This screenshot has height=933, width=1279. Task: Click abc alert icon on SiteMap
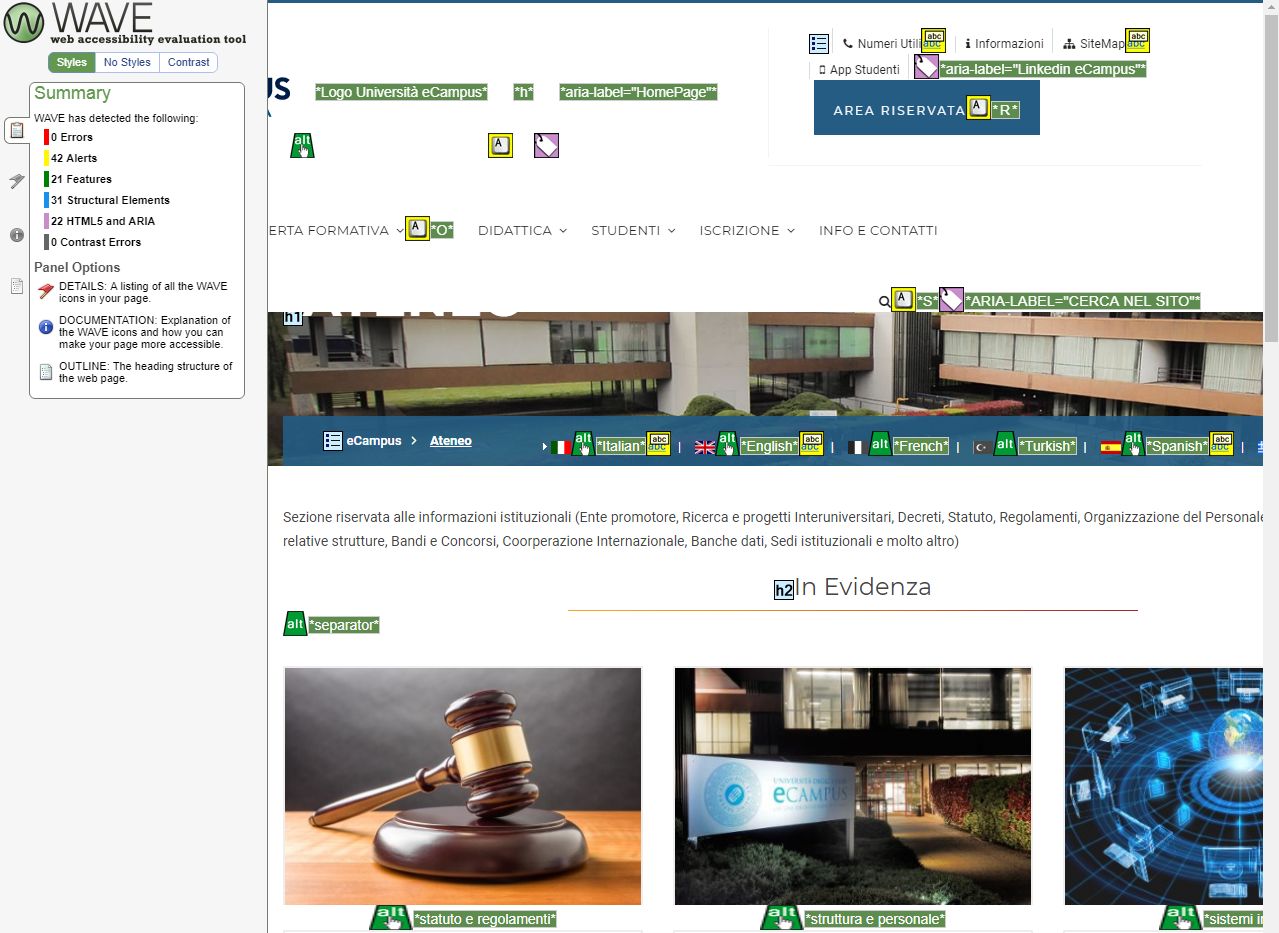1137,40
